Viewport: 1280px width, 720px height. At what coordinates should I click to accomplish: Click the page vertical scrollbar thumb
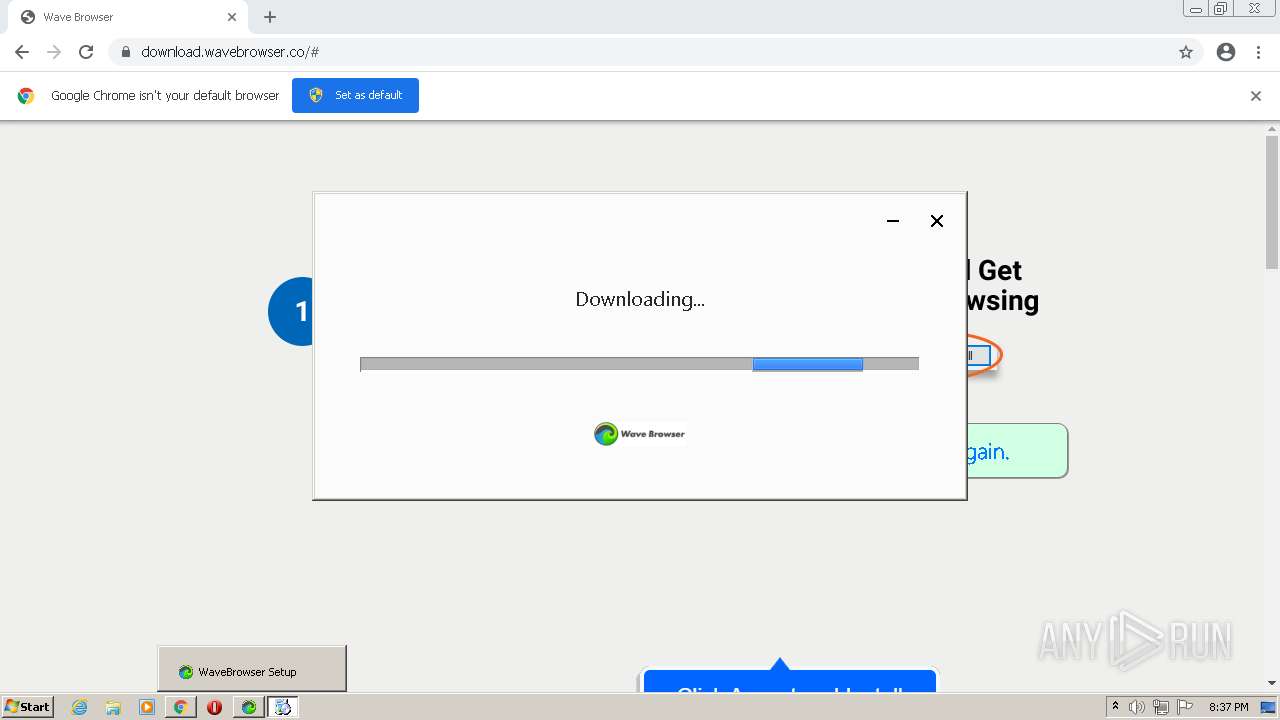coord(1272,202)
